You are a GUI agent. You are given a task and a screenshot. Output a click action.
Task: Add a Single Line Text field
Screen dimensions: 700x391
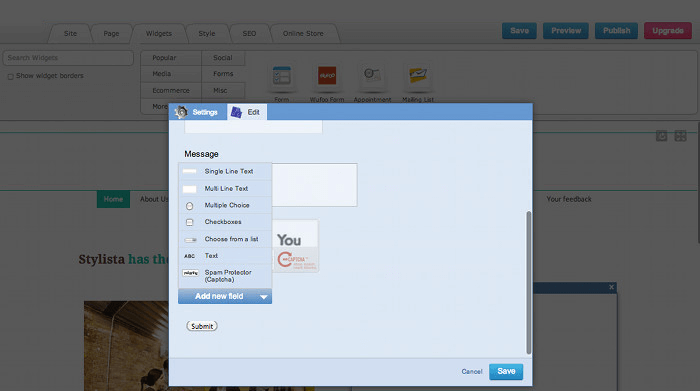pos(225,171)
